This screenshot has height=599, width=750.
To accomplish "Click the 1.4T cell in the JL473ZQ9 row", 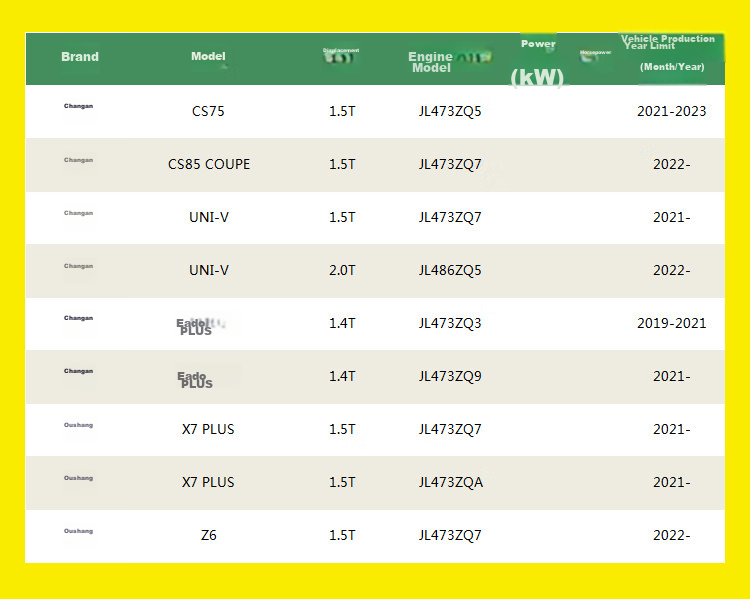I will [x=342, y=377].
